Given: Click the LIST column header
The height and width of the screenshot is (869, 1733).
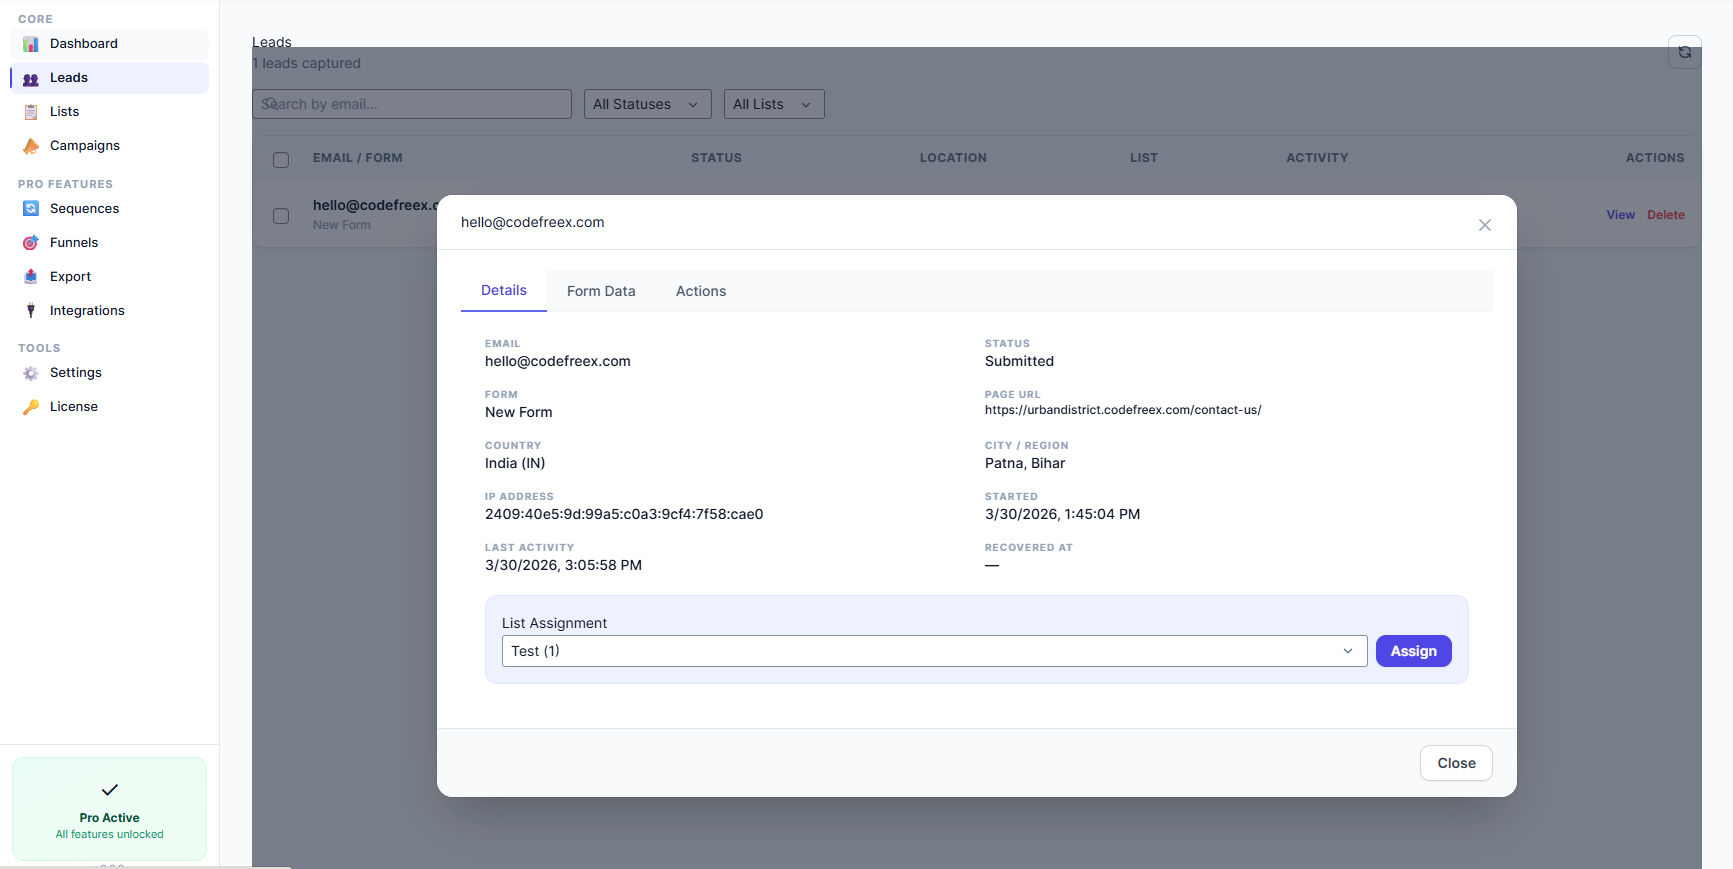Looking at the screenshot, I should pos(1144,158).
